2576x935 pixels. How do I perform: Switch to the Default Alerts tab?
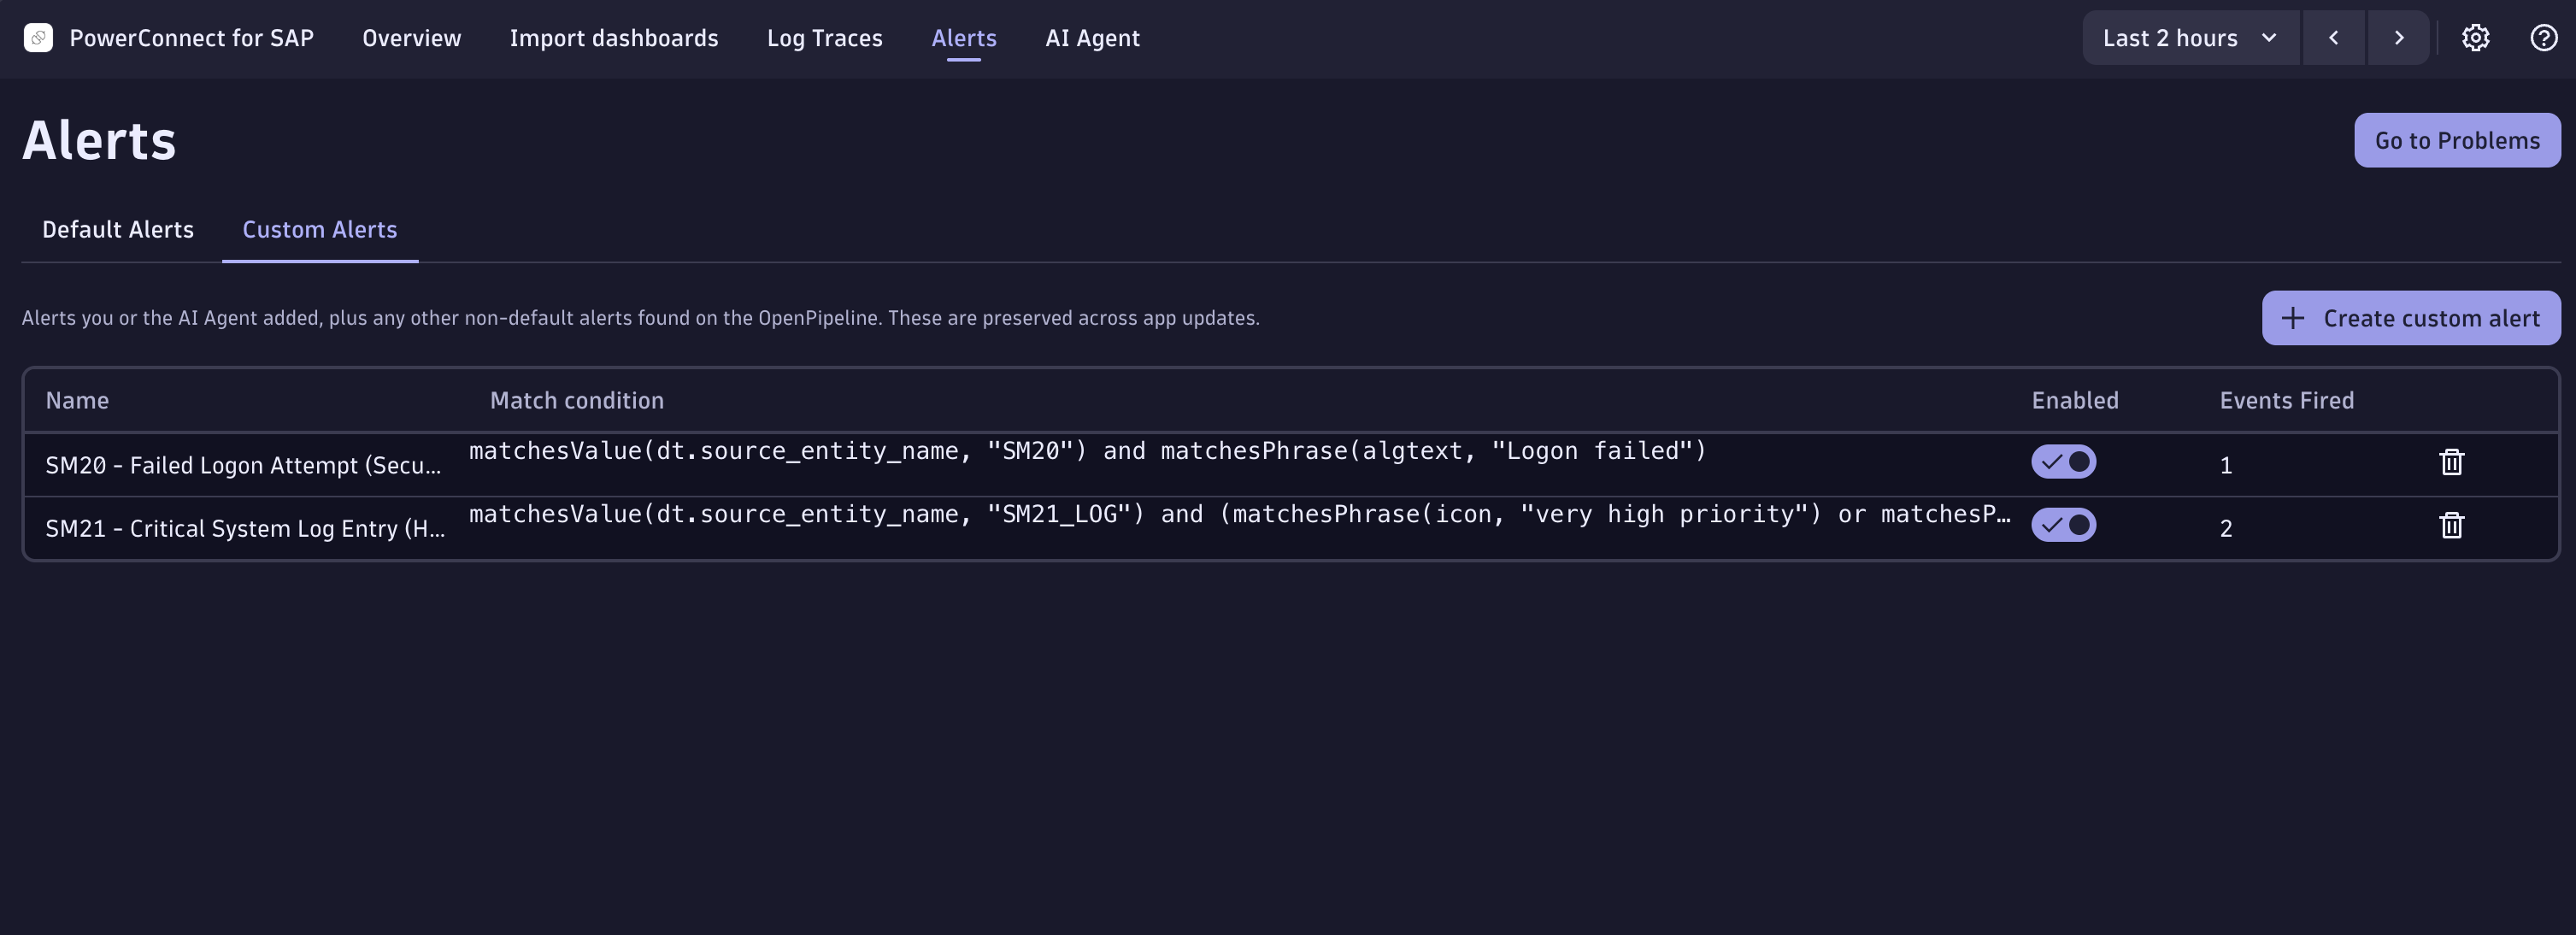coord(118,230)
